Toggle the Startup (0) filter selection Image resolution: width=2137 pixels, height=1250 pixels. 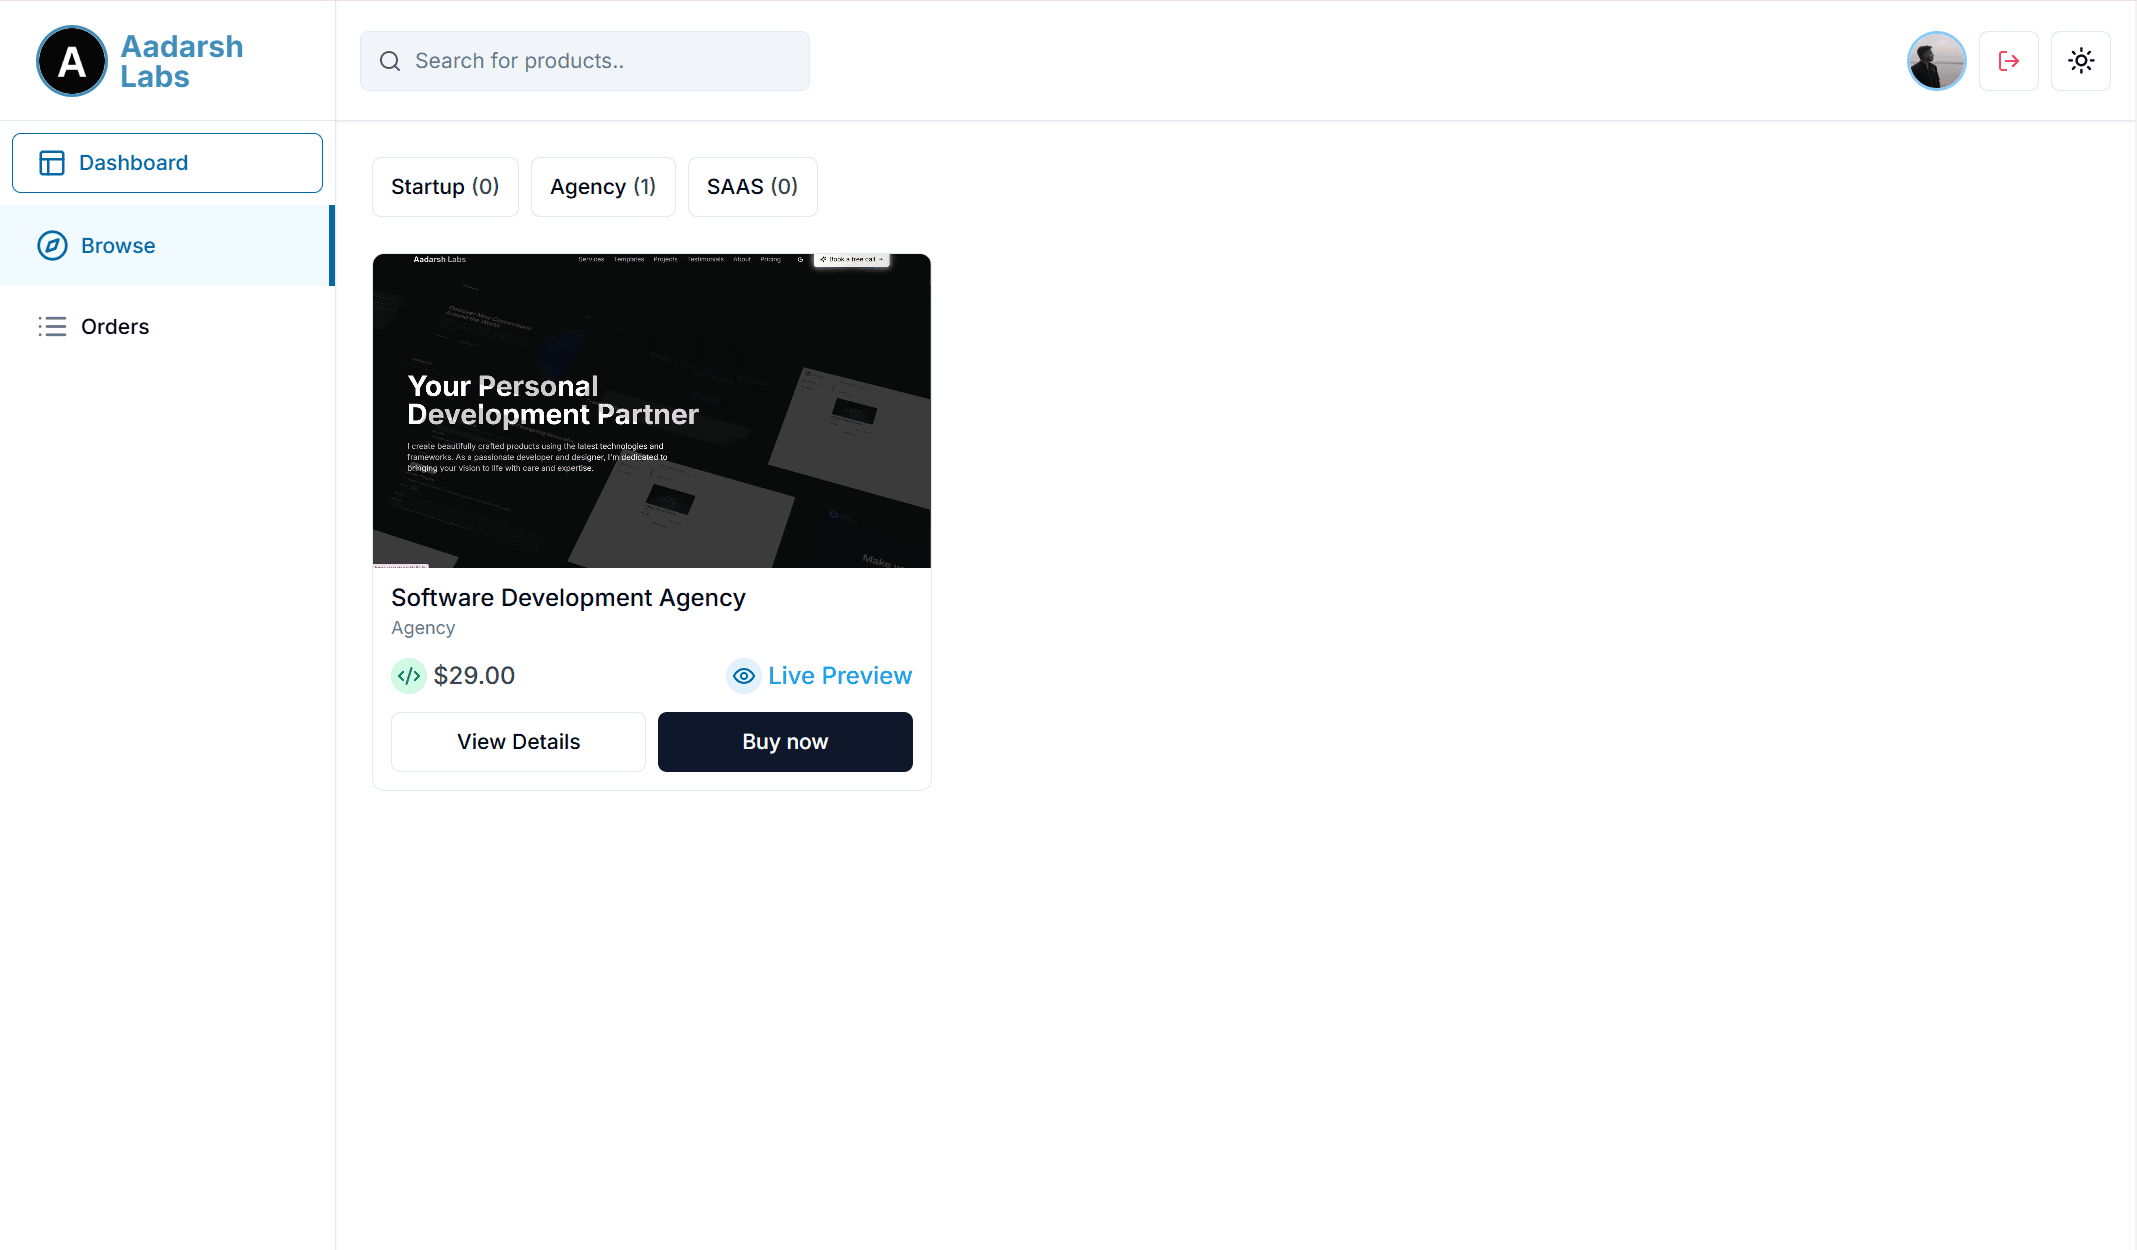coord(445,186)
